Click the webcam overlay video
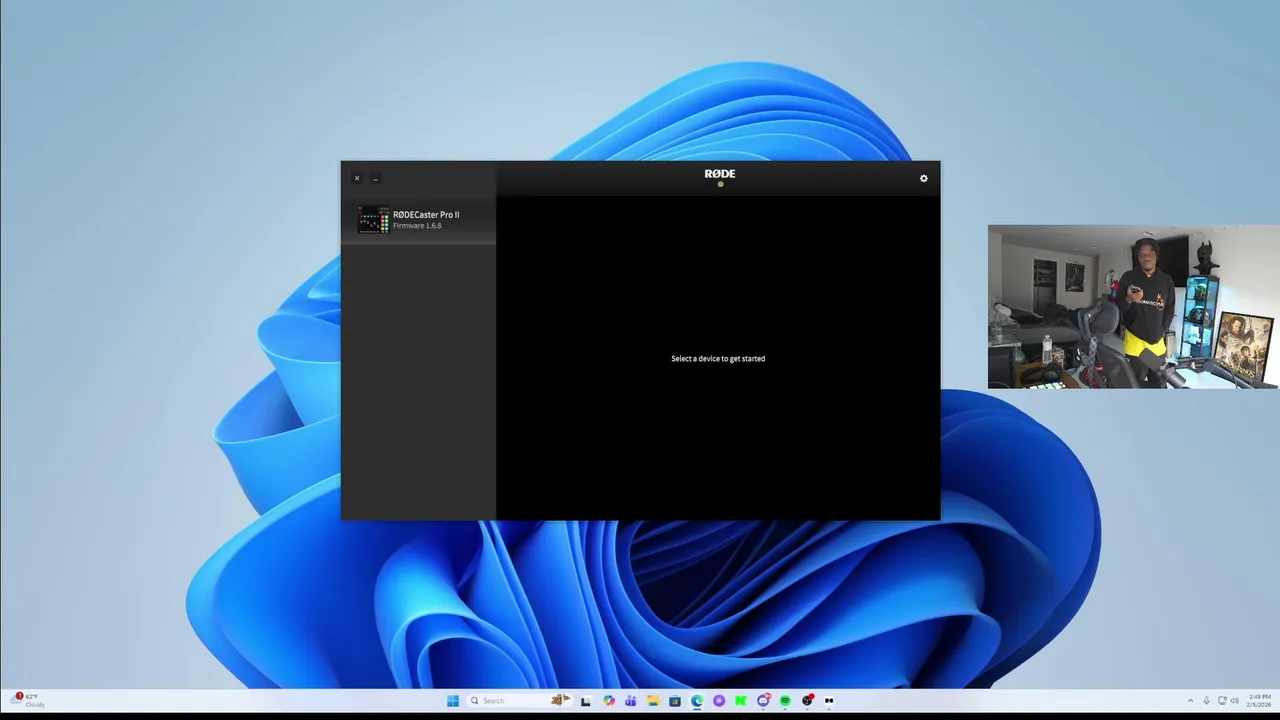Viewport: 1280px width, 720px height. coord(1134,306)
